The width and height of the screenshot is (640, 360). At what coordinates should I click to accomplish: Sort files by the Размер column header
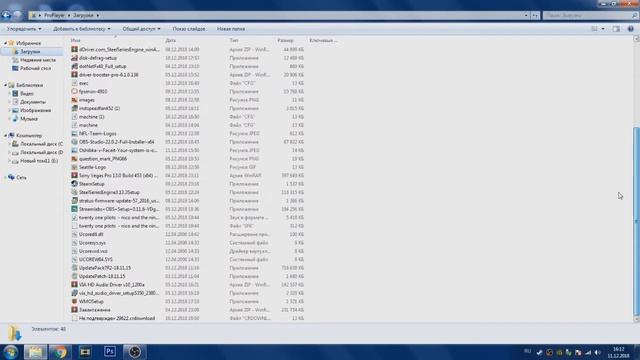(285, 40)
